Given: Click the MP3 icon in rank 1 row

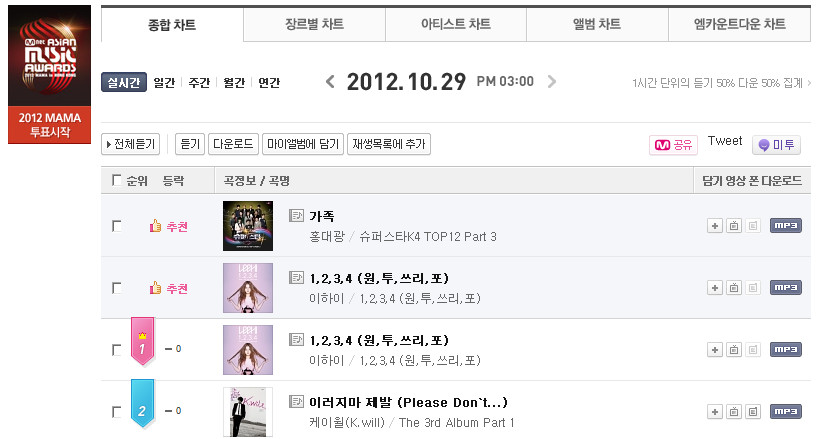Looking at the screenshot, I should [785, 350].
